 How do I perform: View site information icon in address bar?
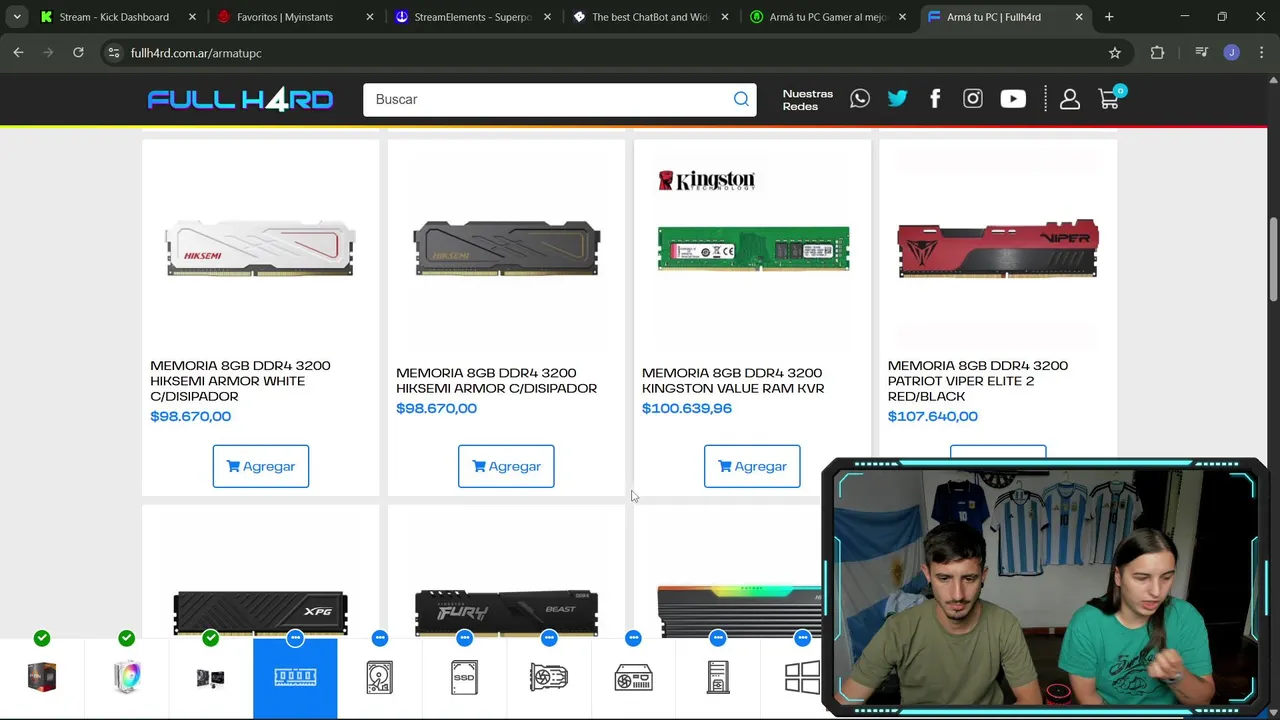click(114, 53)
